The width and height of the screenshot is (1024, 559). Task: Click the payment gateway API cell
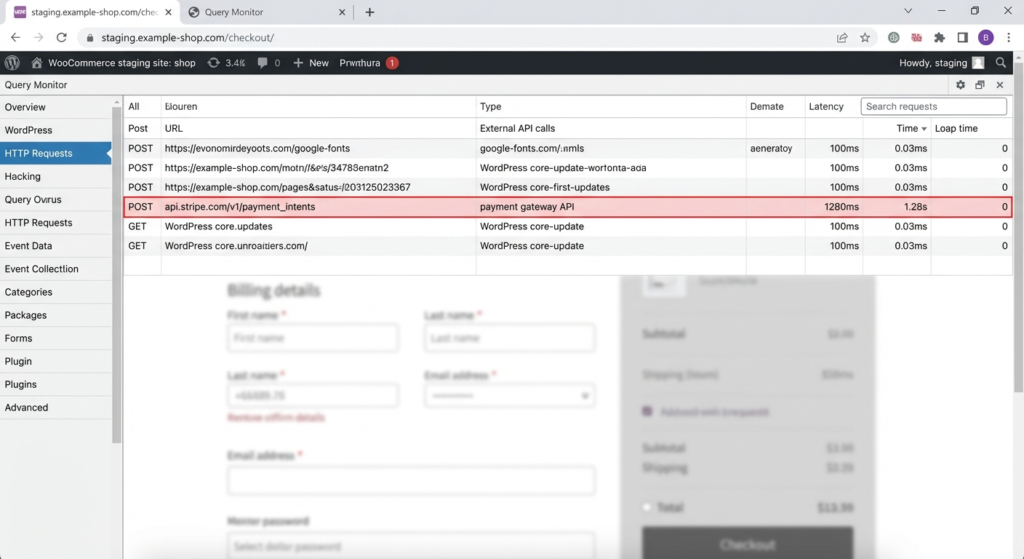[x=527, y=206]
